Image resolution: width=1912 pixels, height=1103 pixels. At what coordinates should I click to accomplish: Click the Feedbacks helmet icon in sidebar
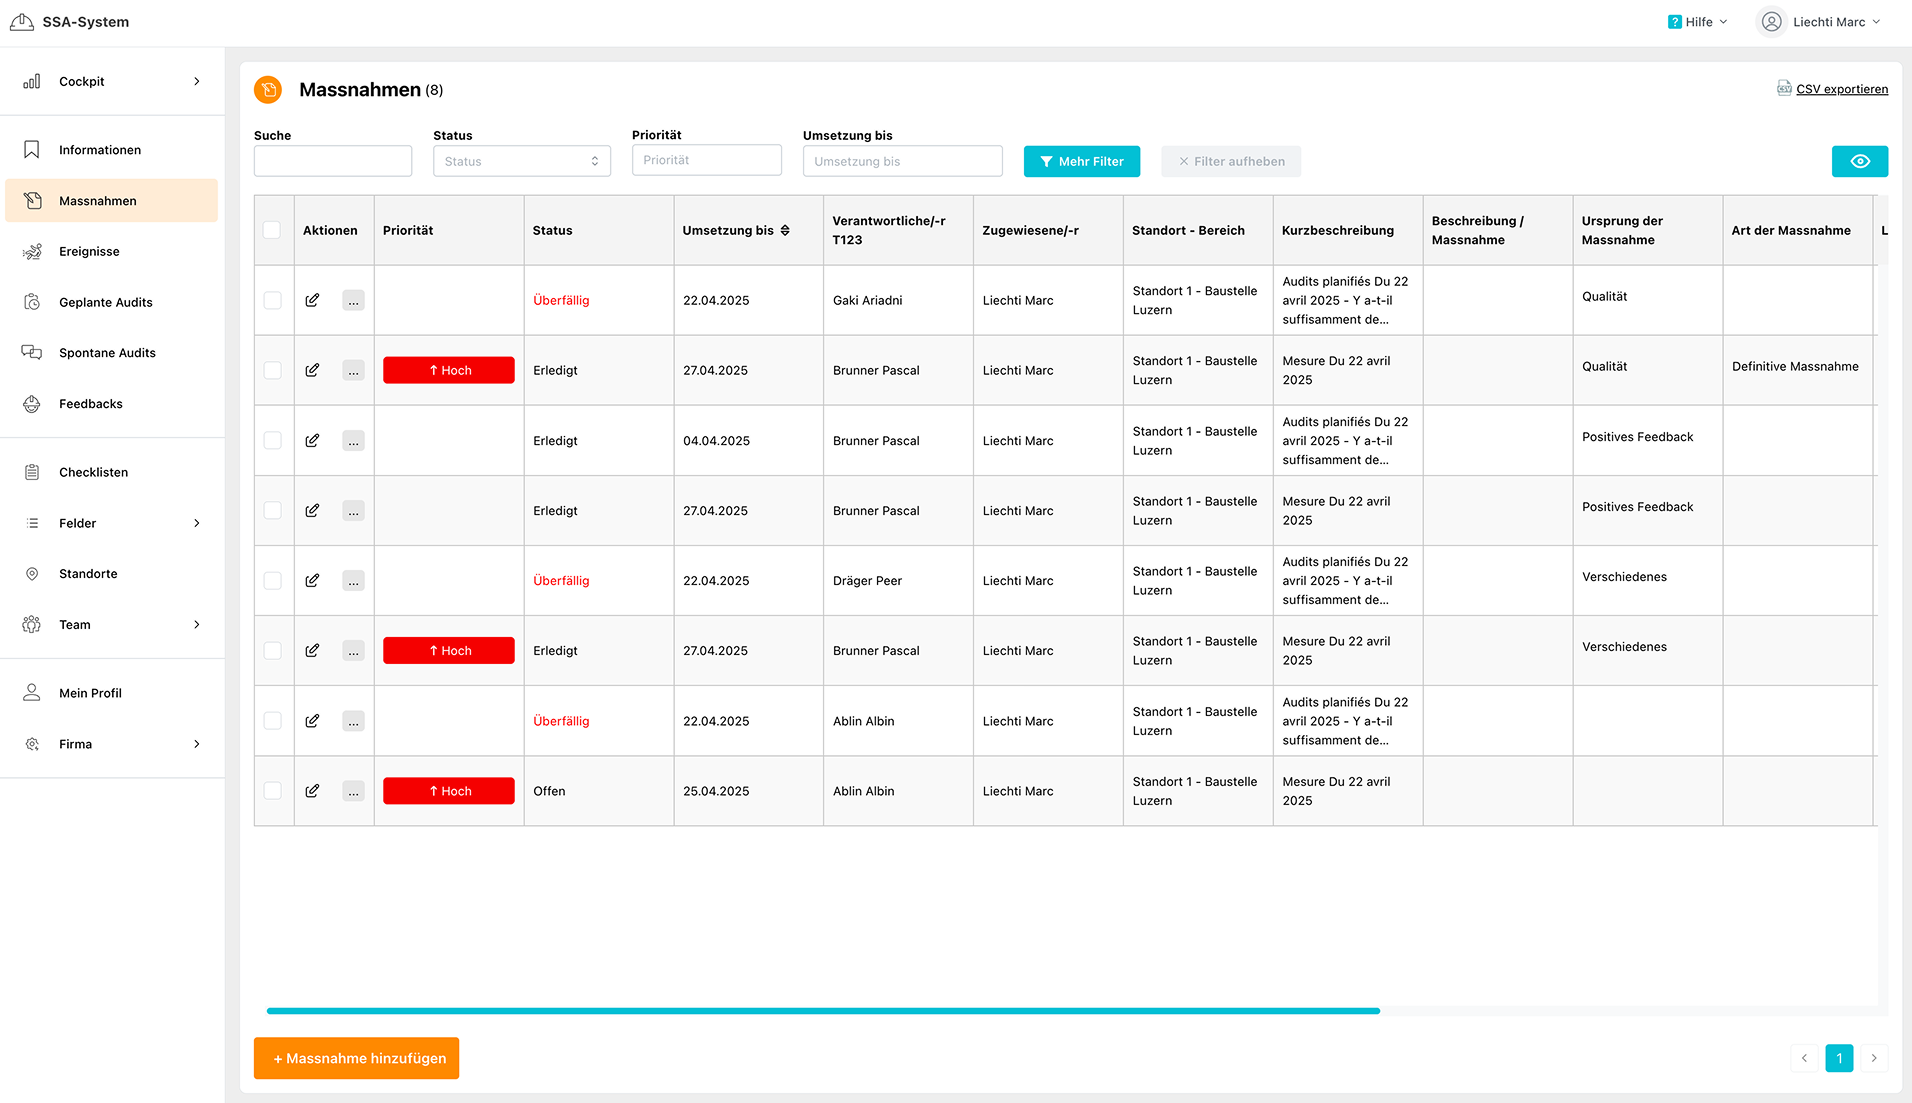click(x=32, y=404)
